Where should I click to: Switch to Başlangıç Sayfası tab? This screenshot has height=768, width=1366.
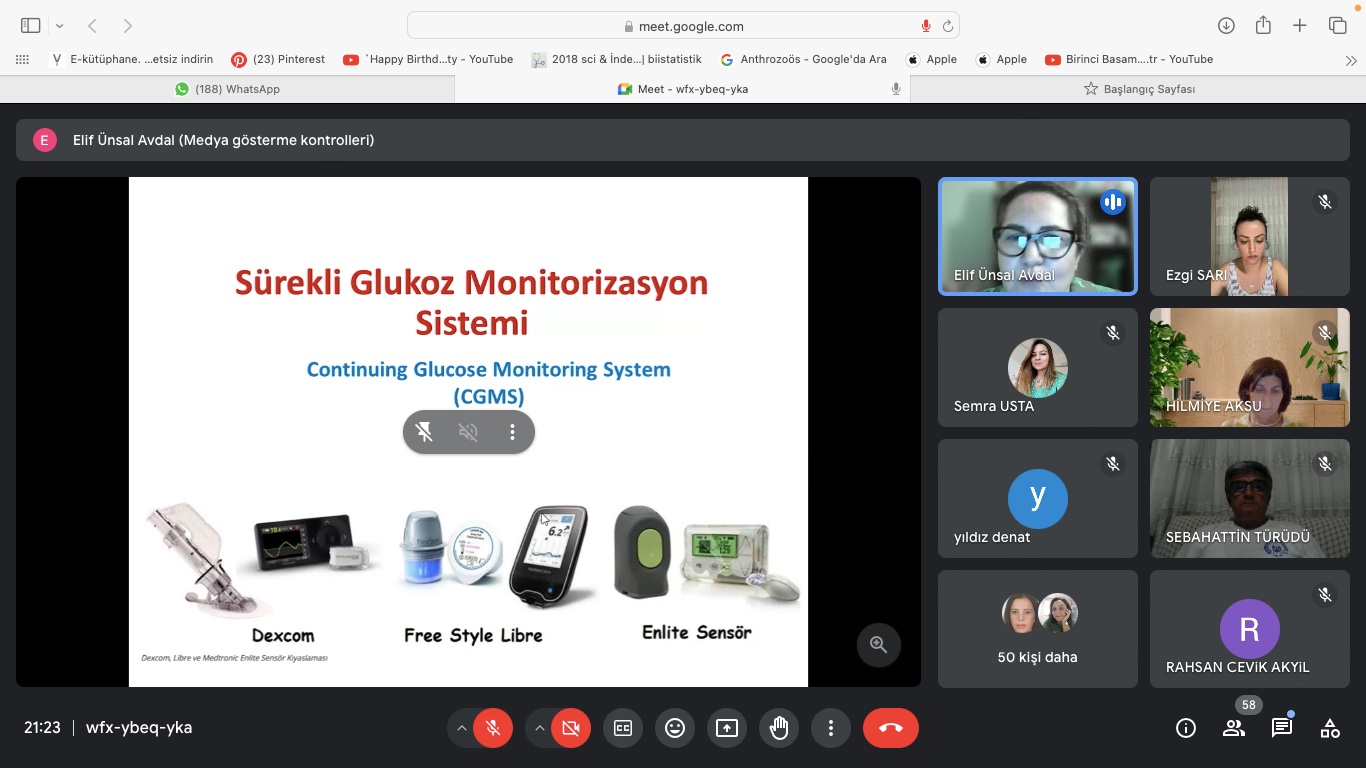[x=1139, y=89]
